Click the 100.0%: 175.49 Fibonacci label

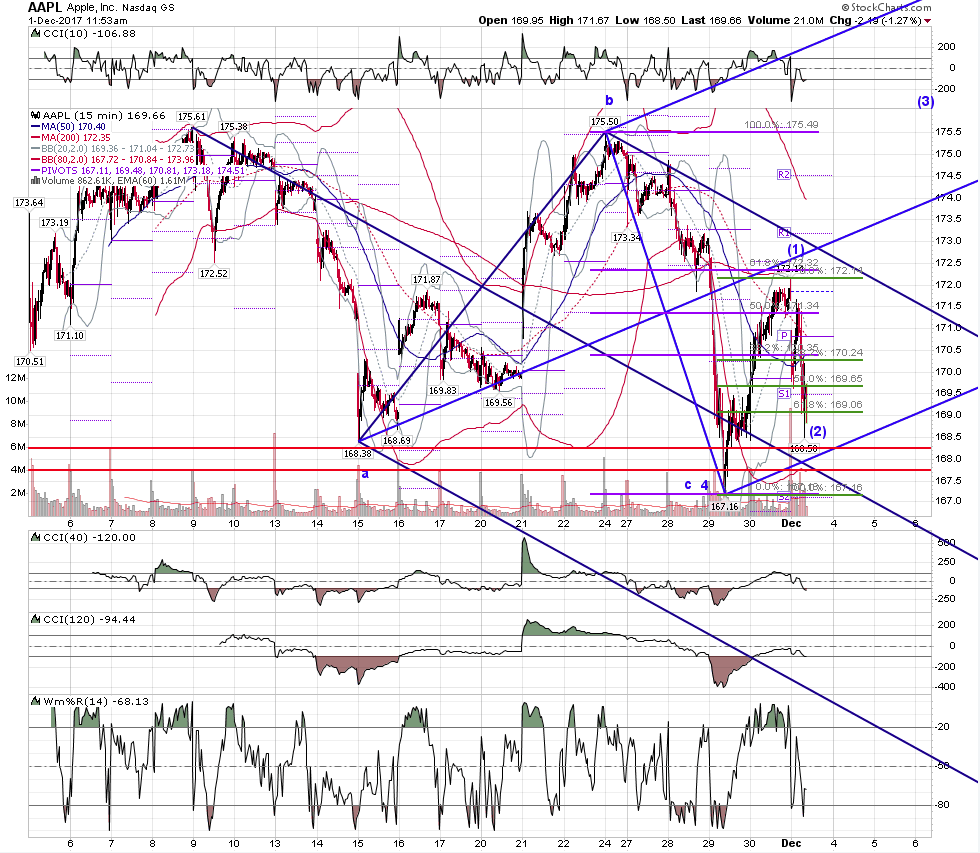pos(781,125)
